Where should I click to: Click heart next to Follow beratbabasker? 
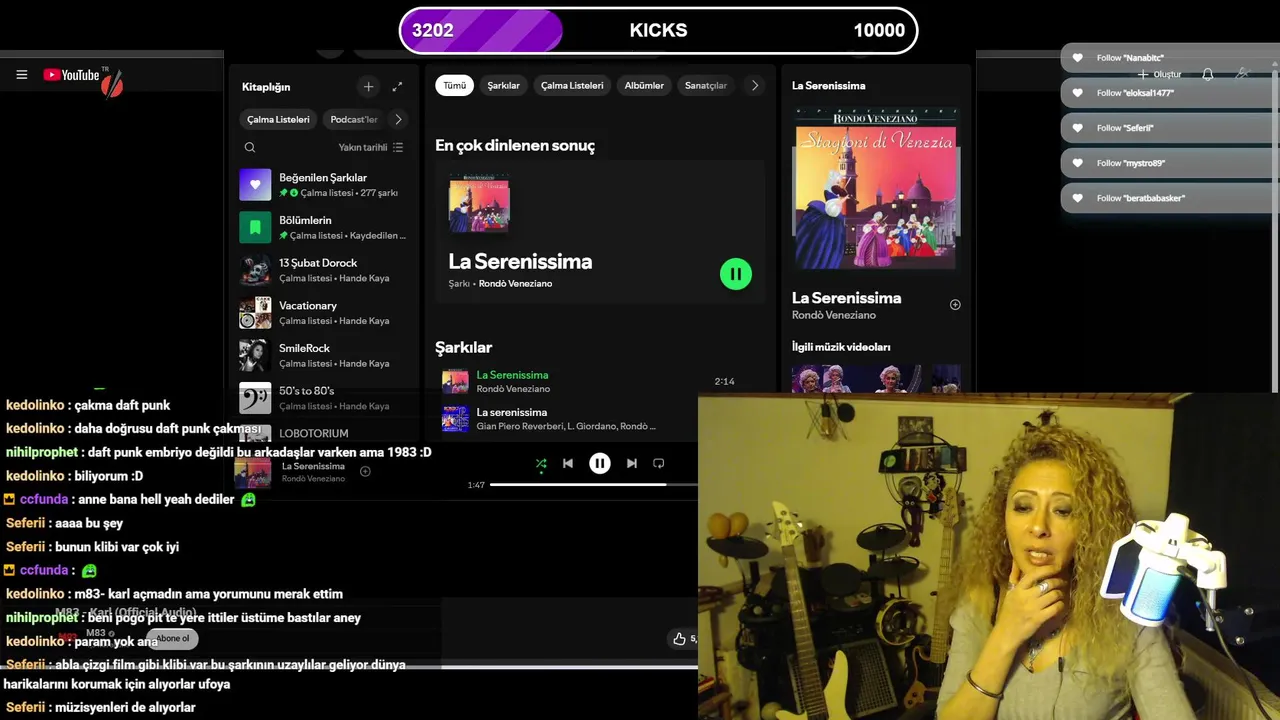tap(1078, 198)
